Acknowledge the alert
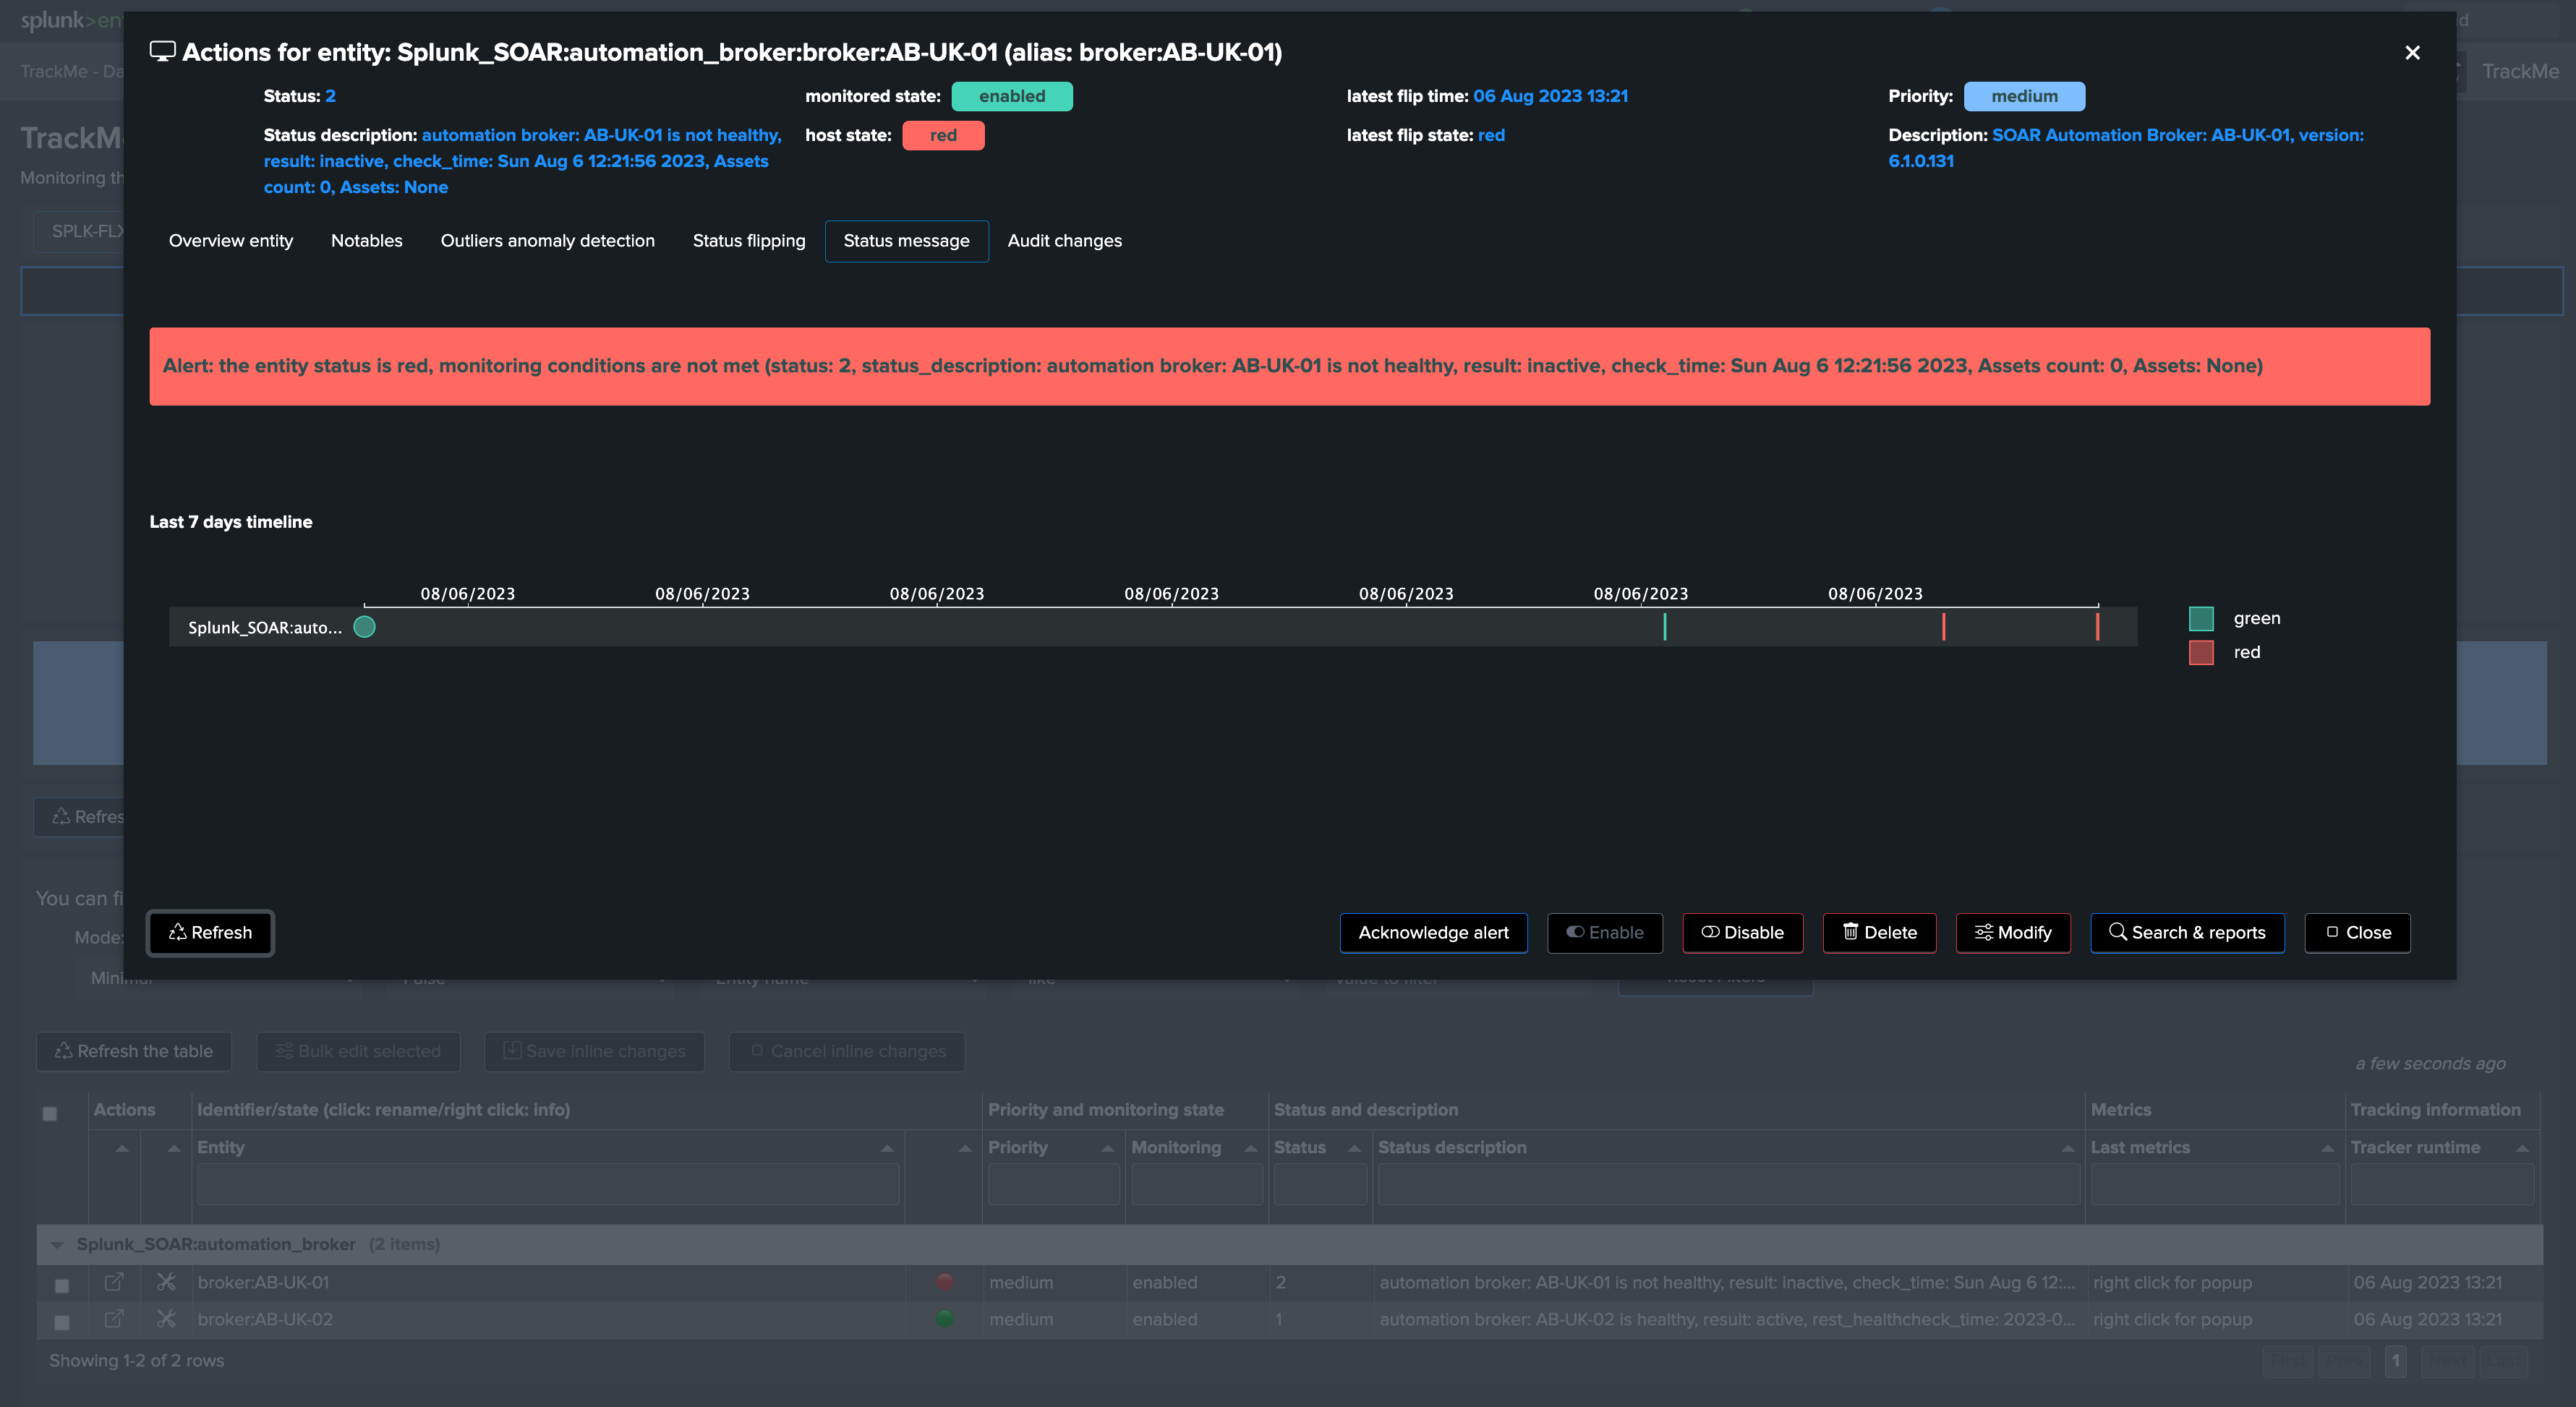Screen dimensions: 2576x1407 click(1433, 933)
